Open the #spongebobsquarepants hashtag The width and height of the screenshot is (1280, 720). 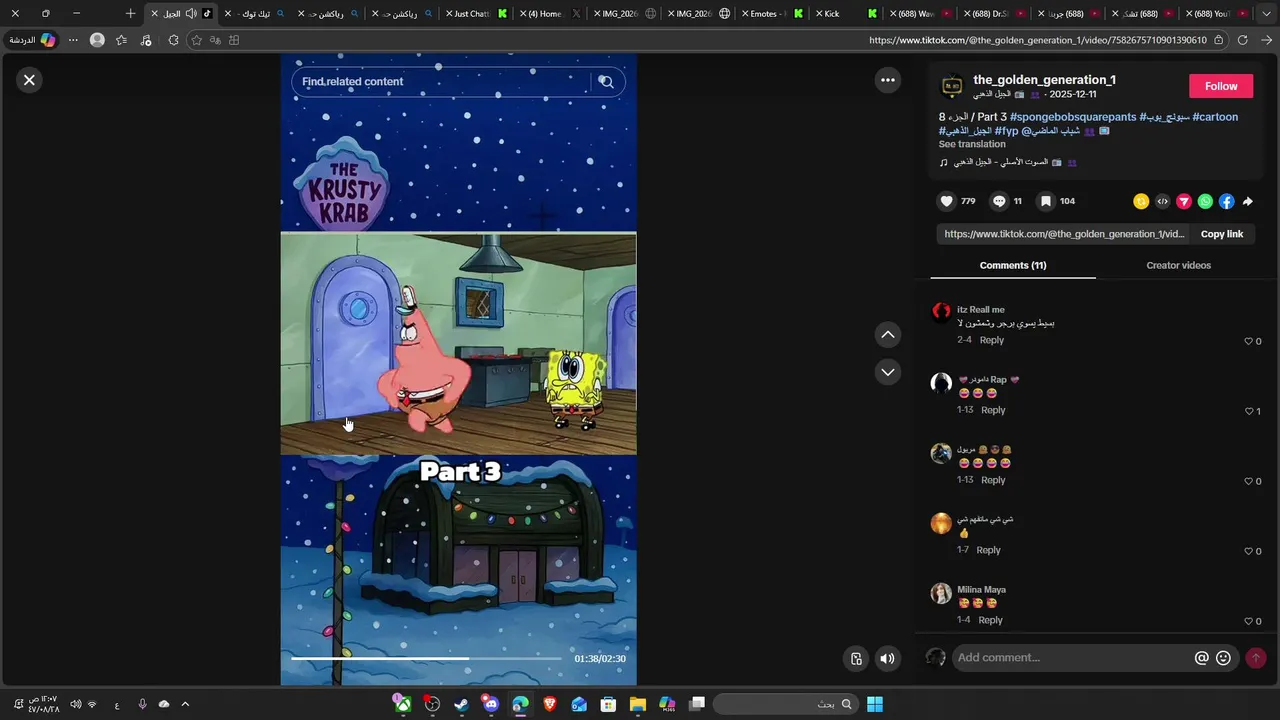1073,117
